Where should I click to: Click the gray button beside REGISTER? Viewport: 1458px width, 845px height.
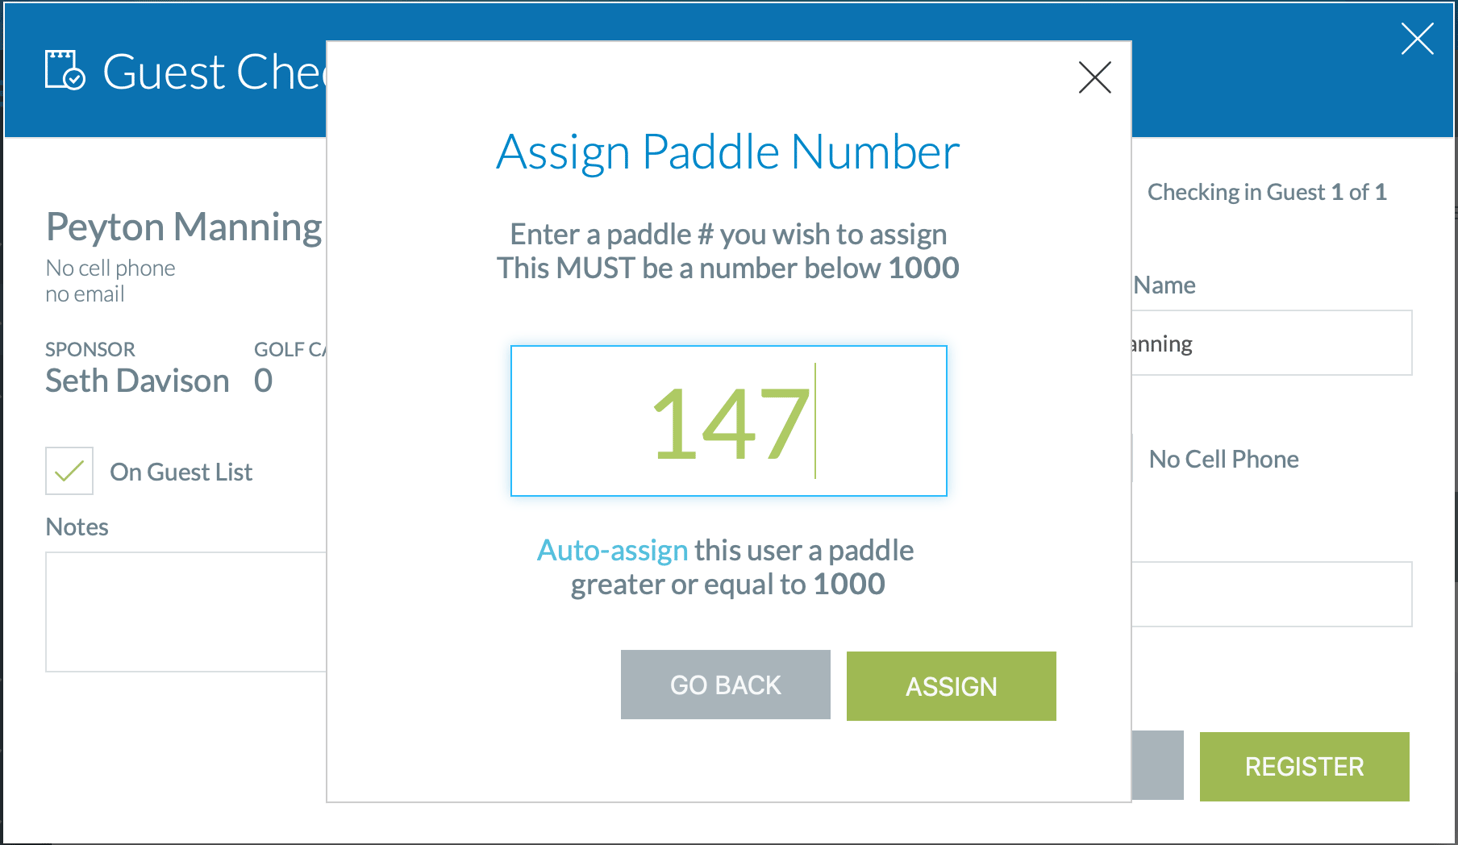(1160, 766)
